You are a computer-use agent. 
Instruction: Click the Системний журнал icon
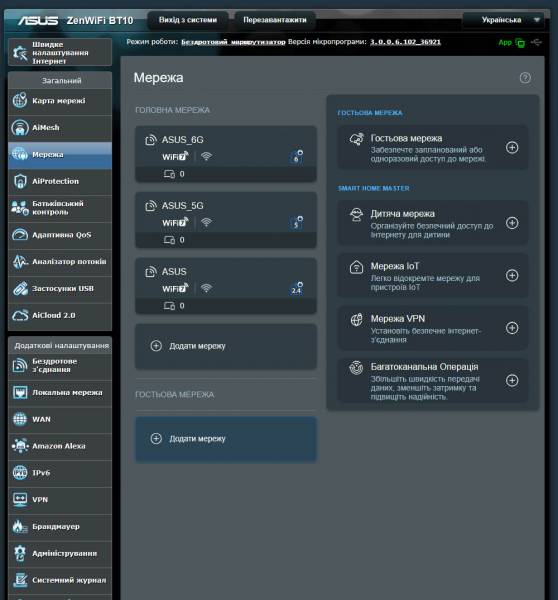point(20,580)
